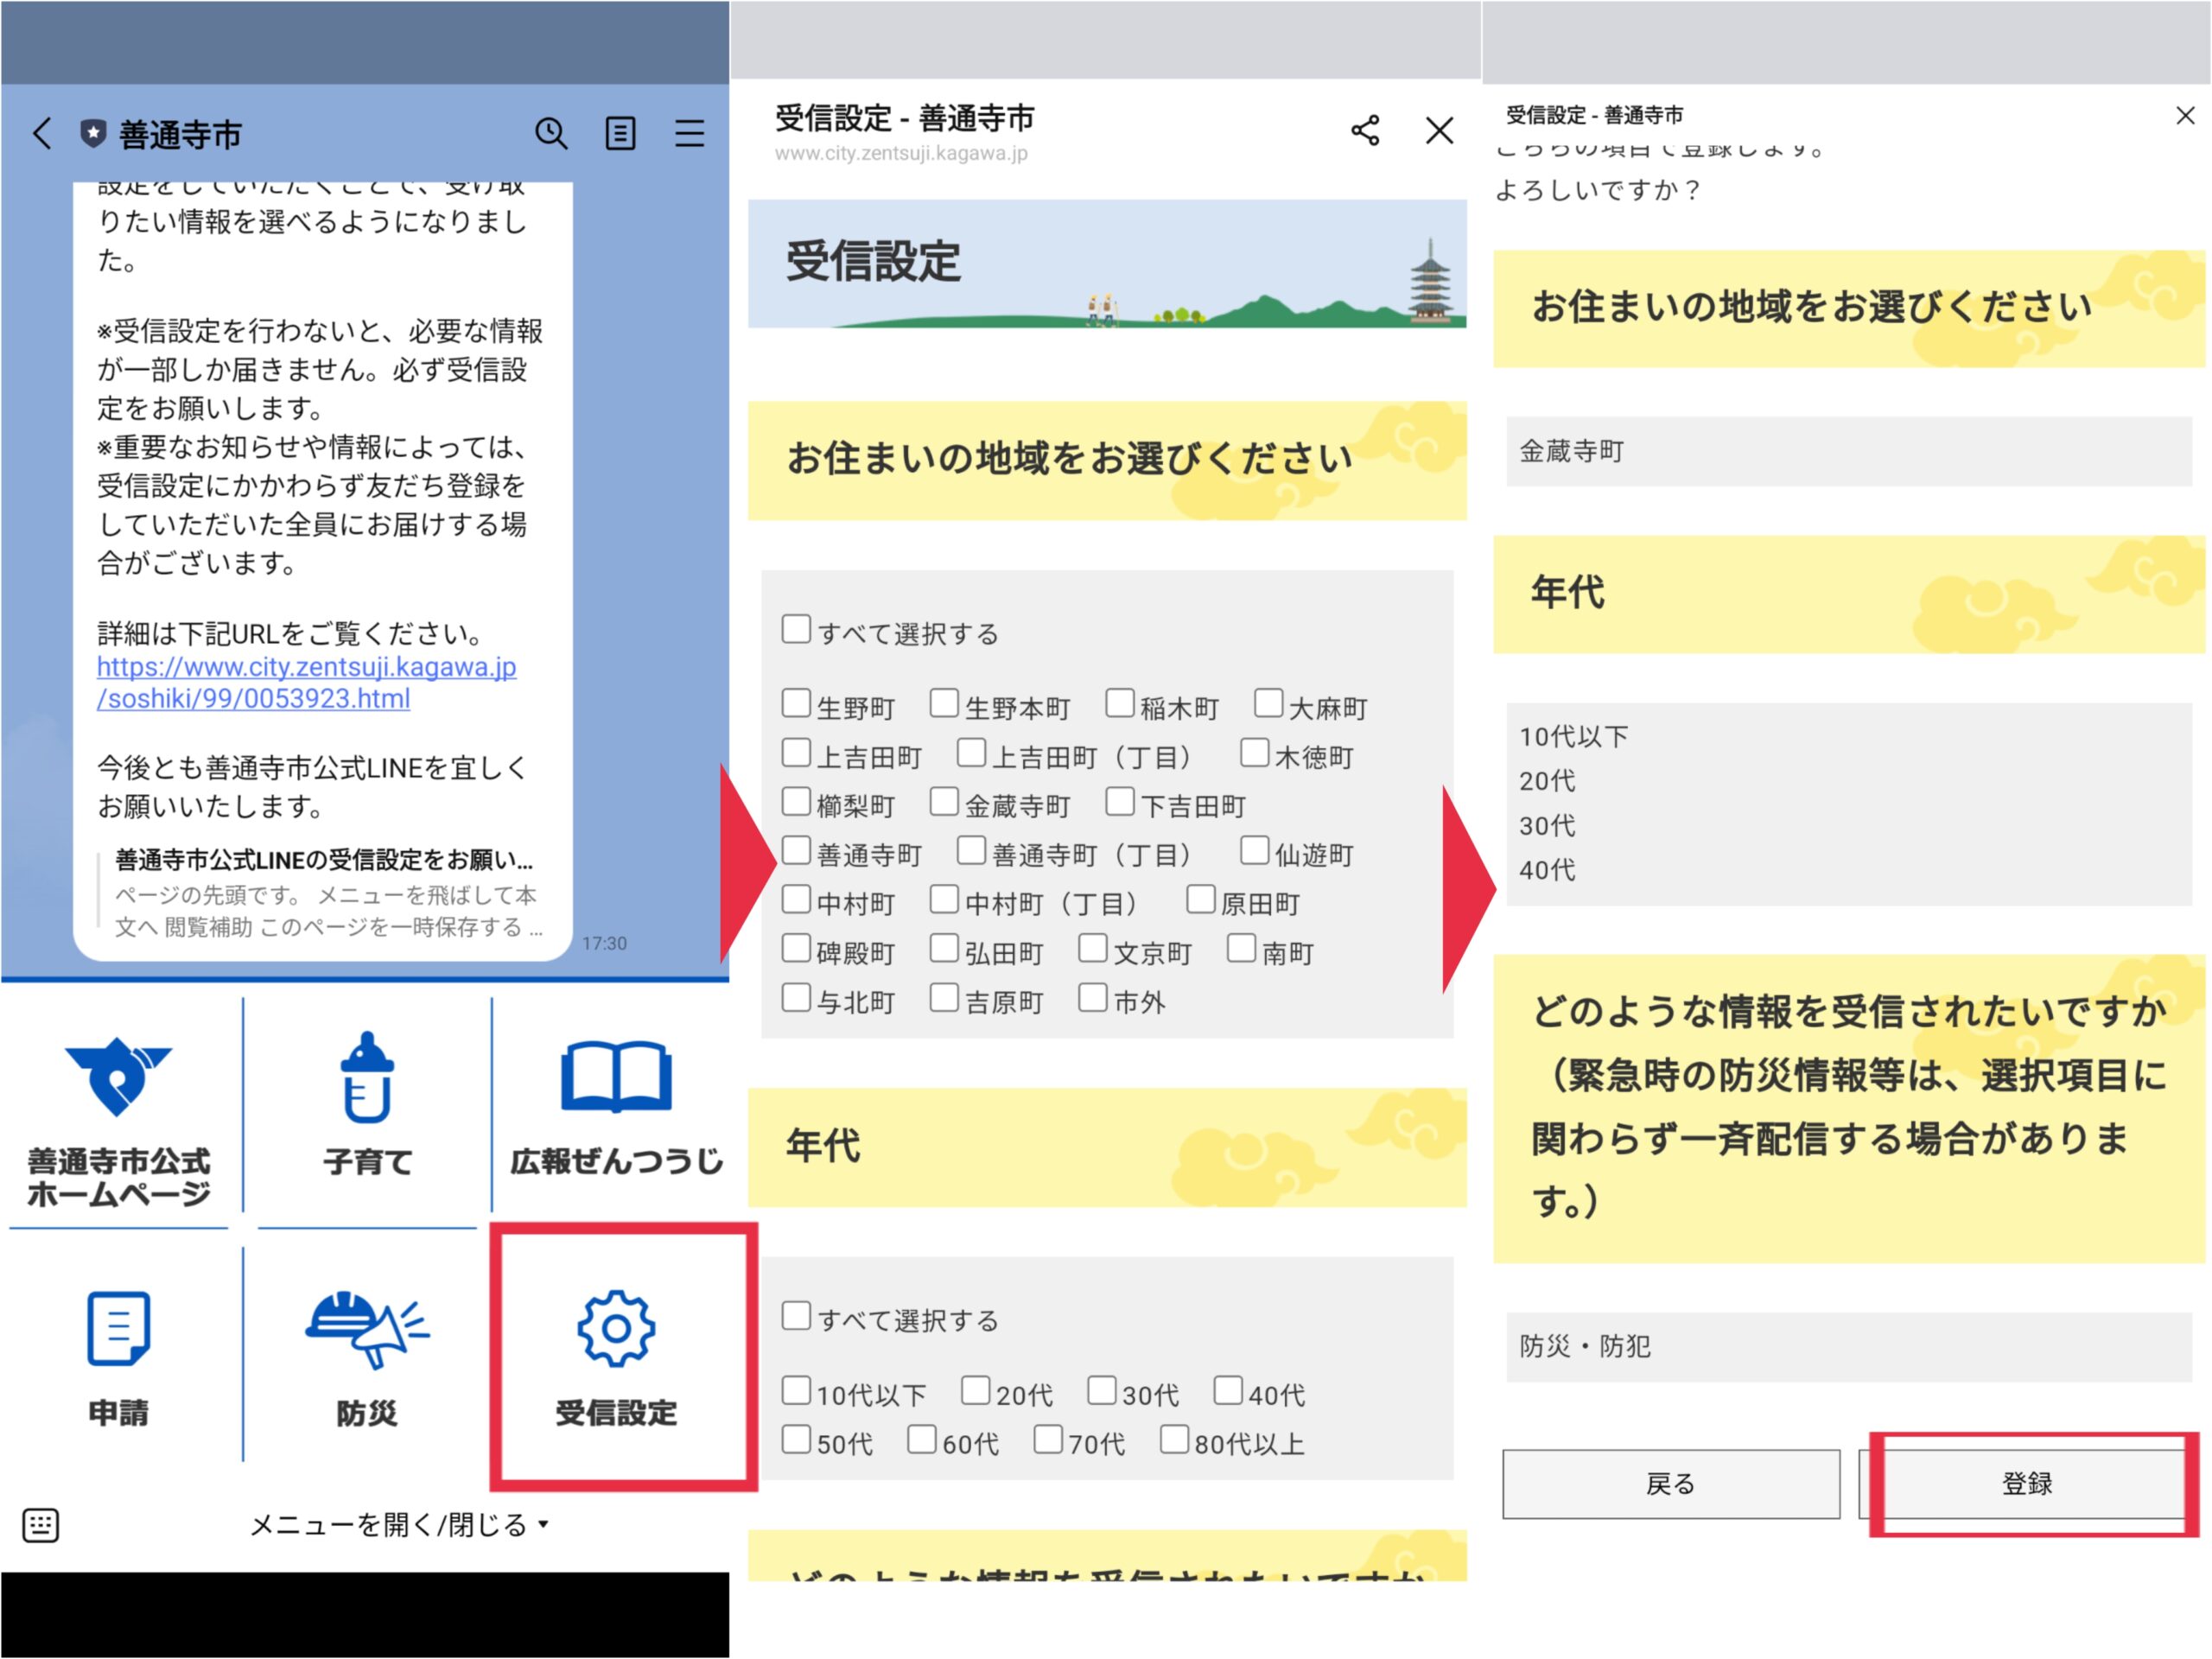Check the 櫛梨町 checkbox
Screen dimensions: 2212x1659
[x=796, y=801]
